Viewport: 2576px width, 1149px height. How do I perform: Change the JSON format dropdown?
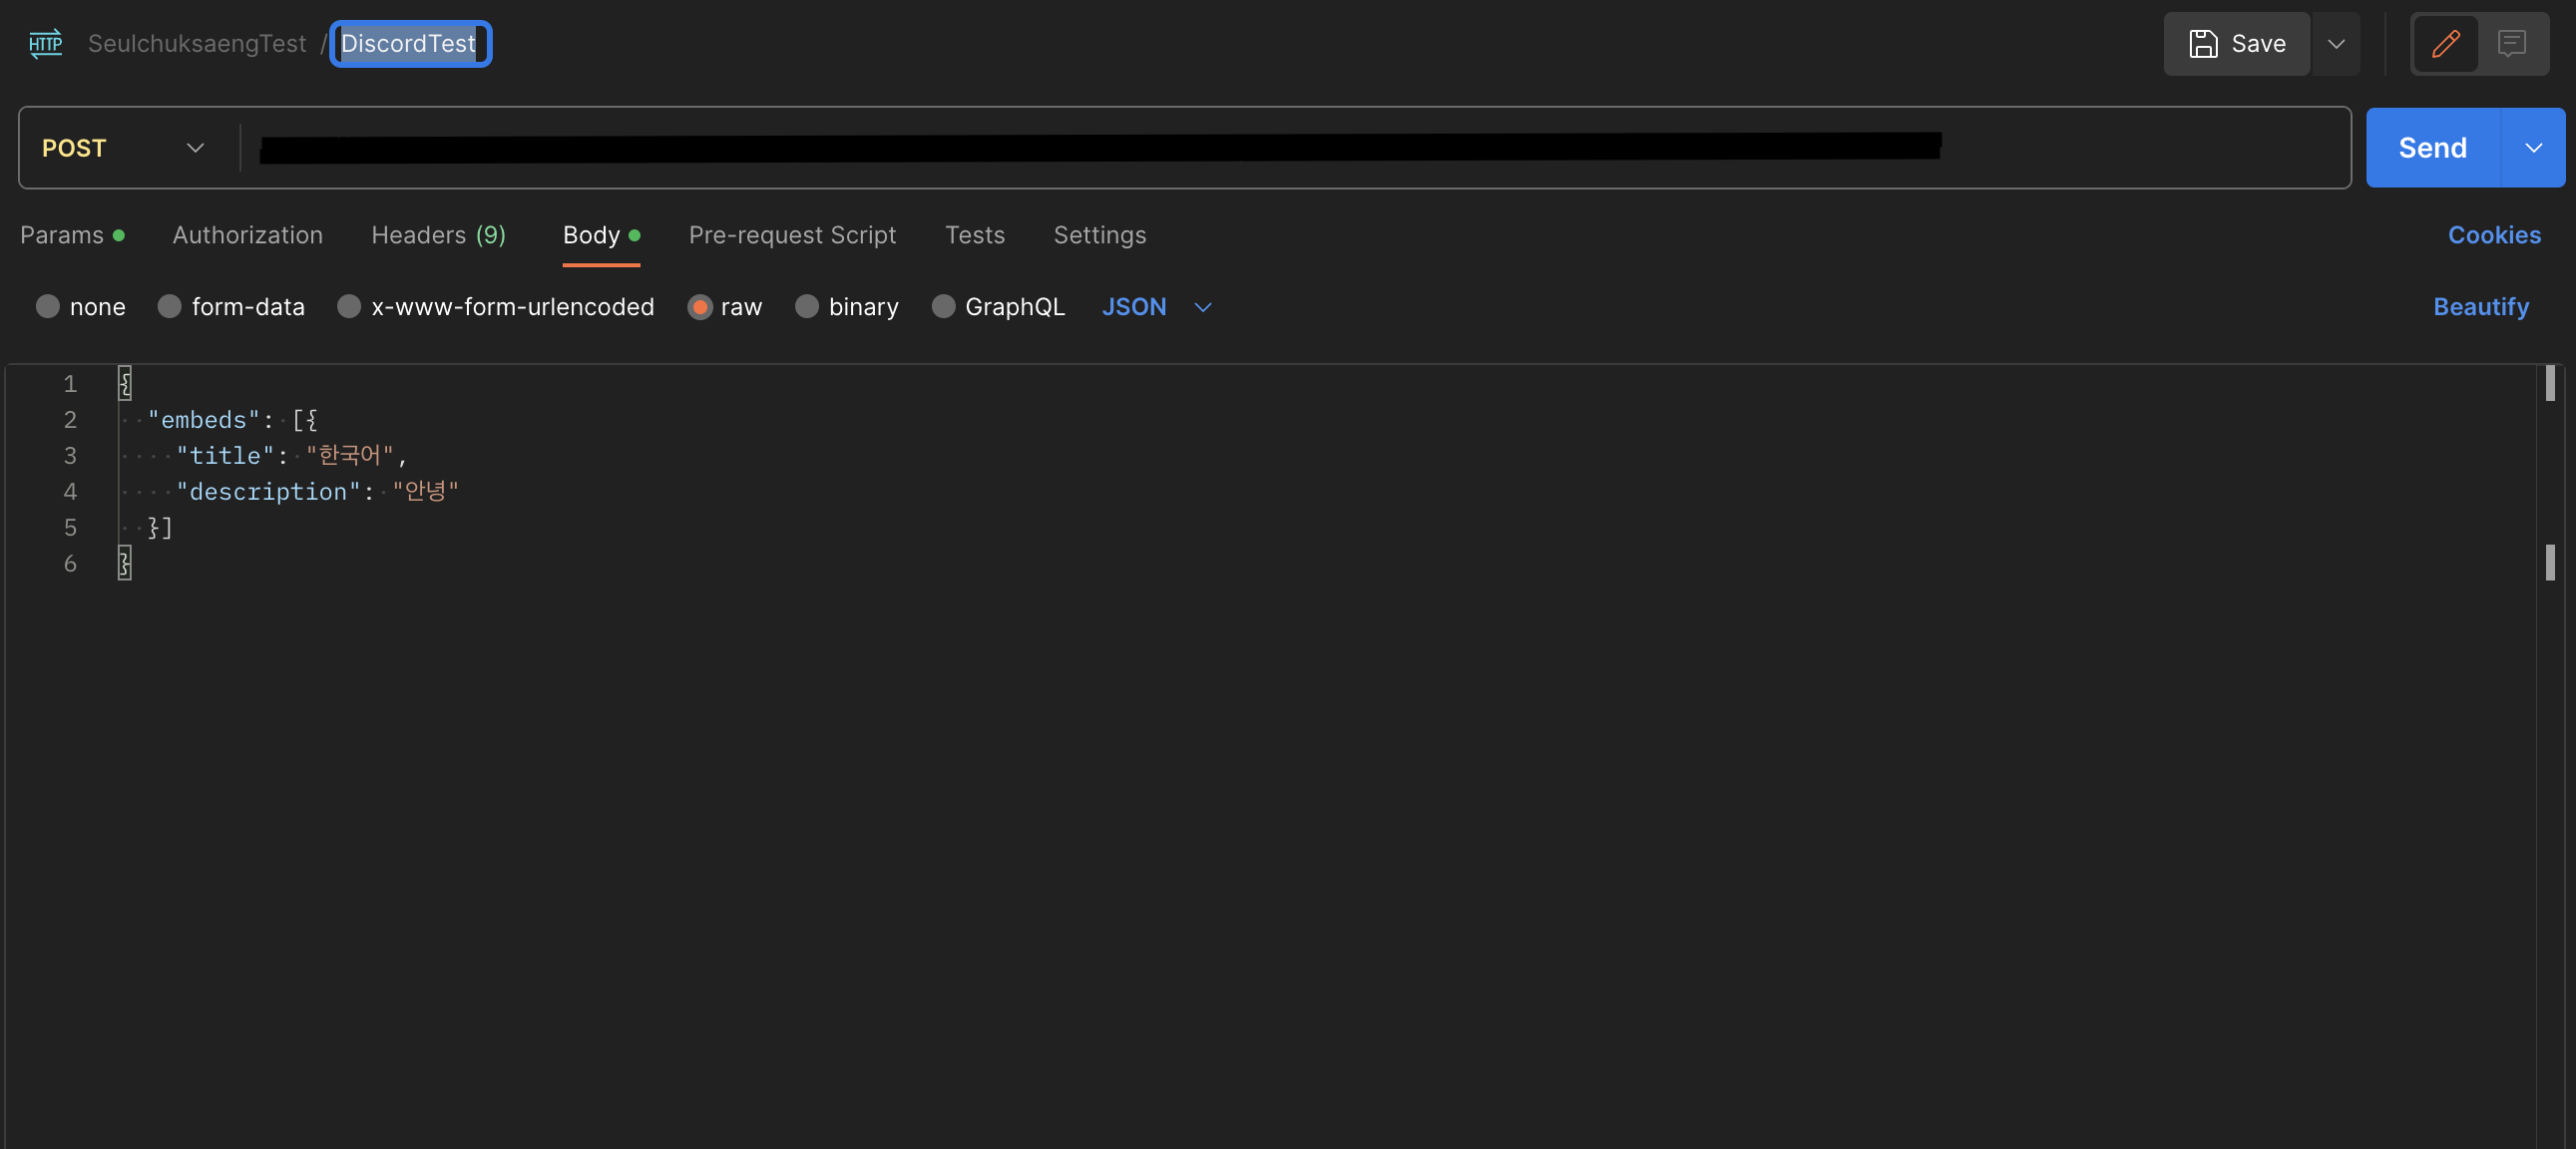pyautogui.click(x=1156, y=306)
